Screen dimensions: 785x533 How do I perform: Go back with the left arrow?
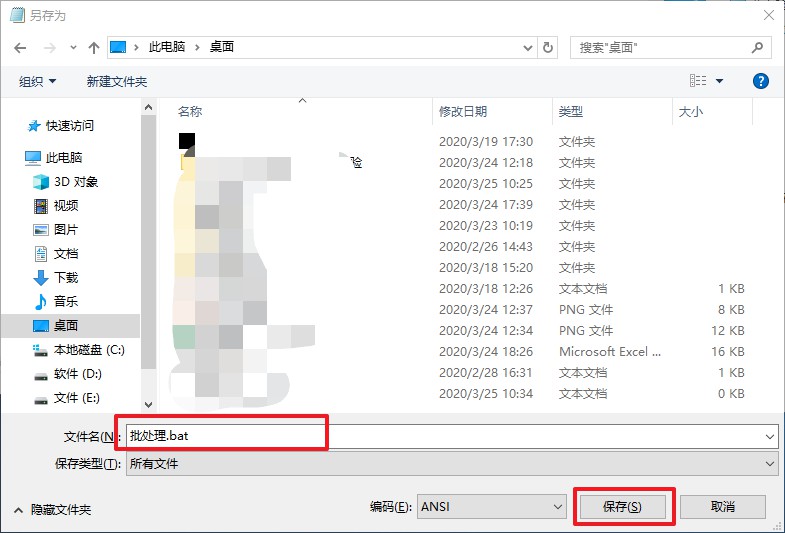point(20,48)
